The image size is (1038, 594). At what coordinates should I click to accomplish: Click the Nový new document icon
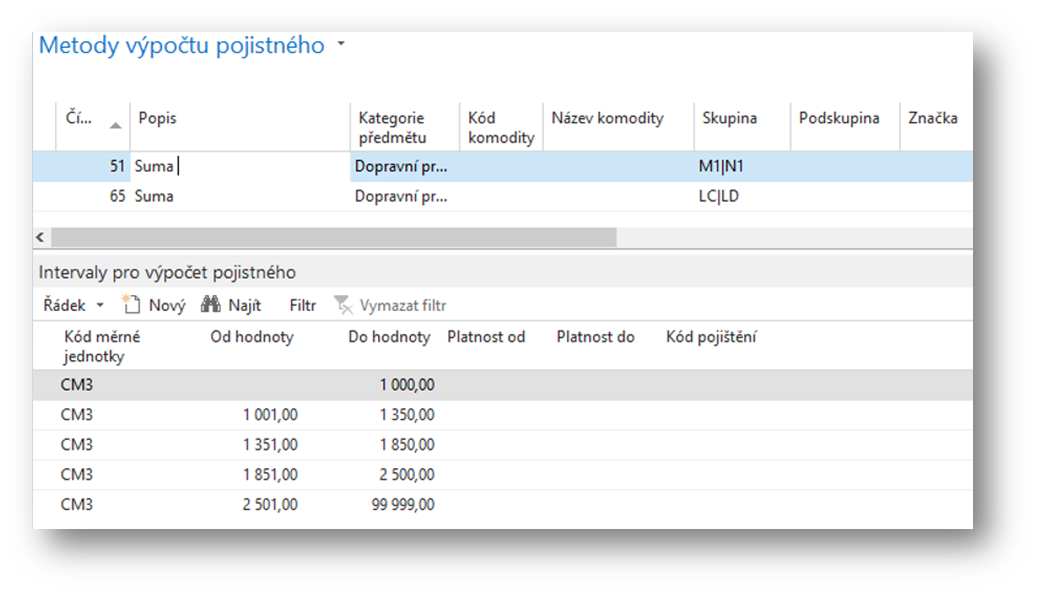click(130, 305)
